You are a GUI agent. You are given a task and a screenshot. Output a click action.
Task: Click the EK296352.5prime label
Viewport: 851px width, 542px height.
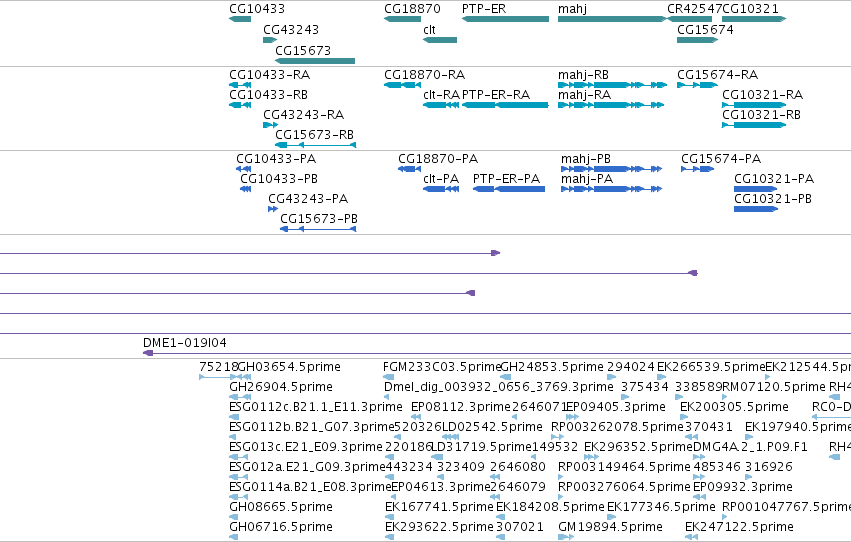[x=638, y=447]
